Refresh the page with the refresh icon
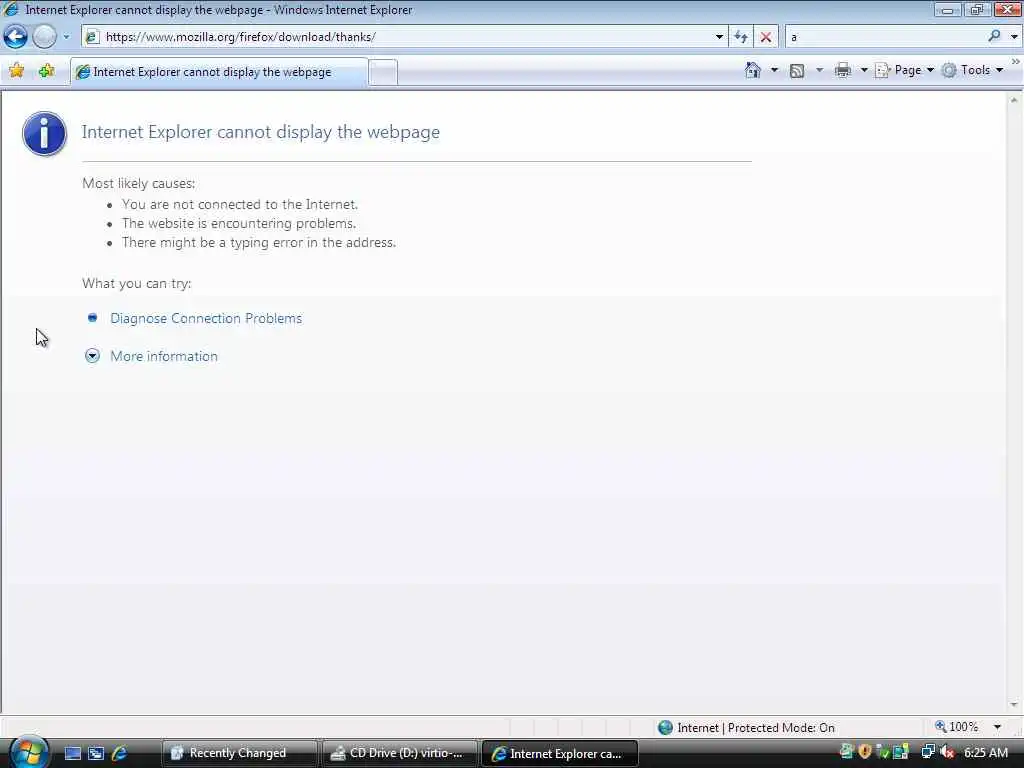The image size is (1024, 768). click(741, 37)
